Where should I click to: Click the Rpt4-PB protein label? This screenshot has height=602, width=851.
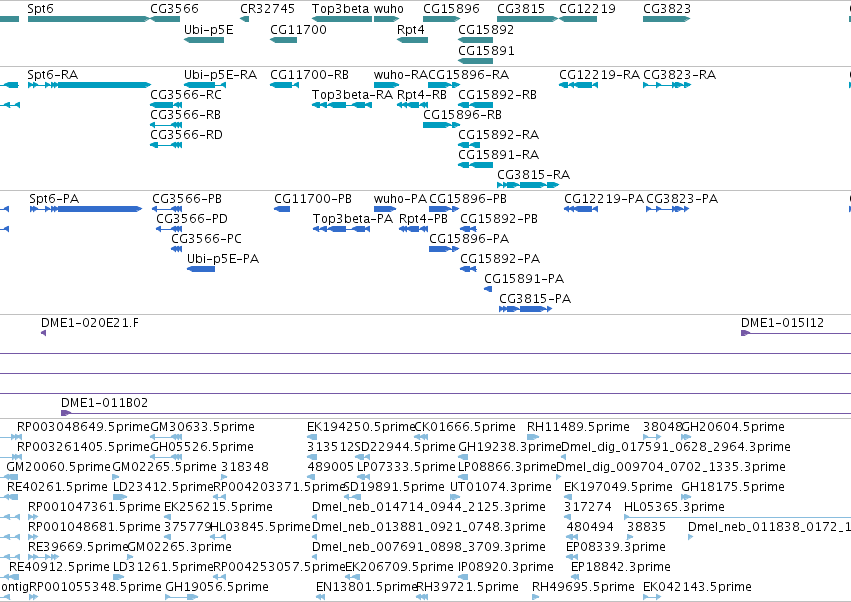(423, 219)
